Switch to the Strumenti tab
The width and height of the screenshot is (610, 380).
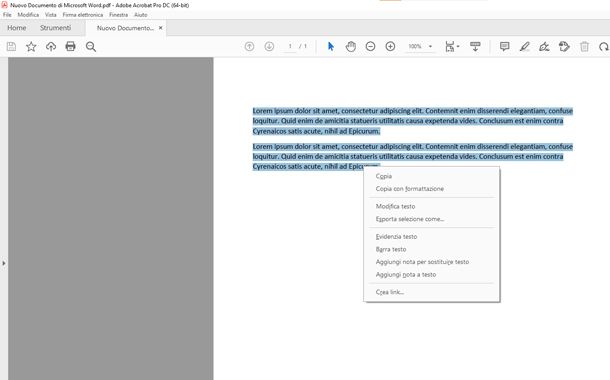pyautogui.click(x=55, y=28)
